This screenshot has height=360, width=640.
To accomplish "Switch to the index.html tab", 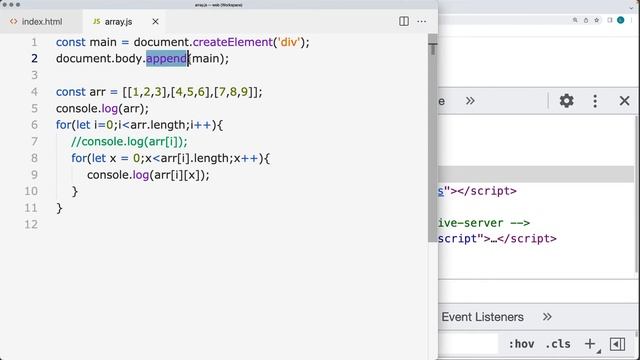I will click(41, 22).
